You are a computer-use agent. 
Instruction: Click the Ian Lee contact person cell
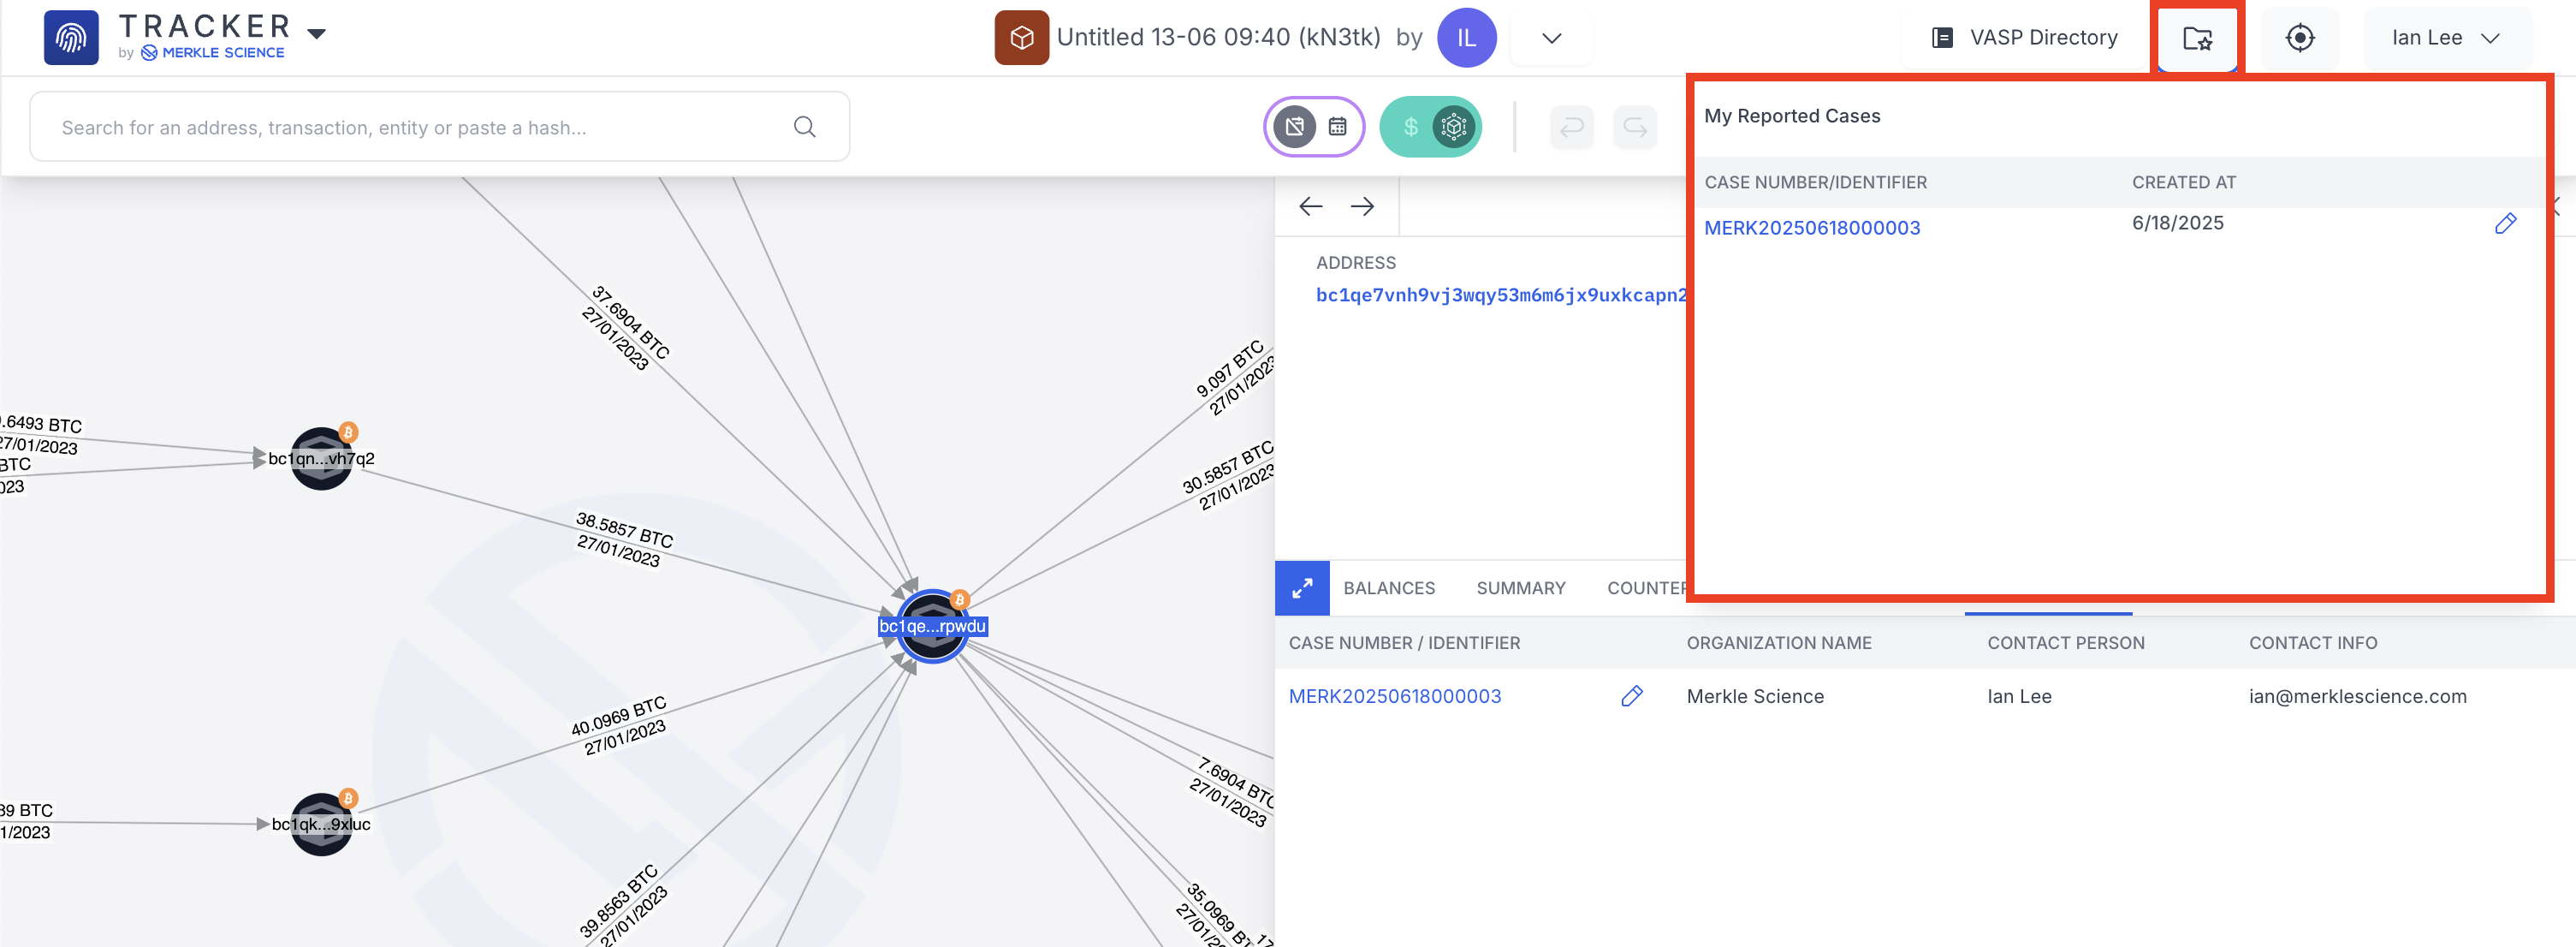tap(2019, 696)
